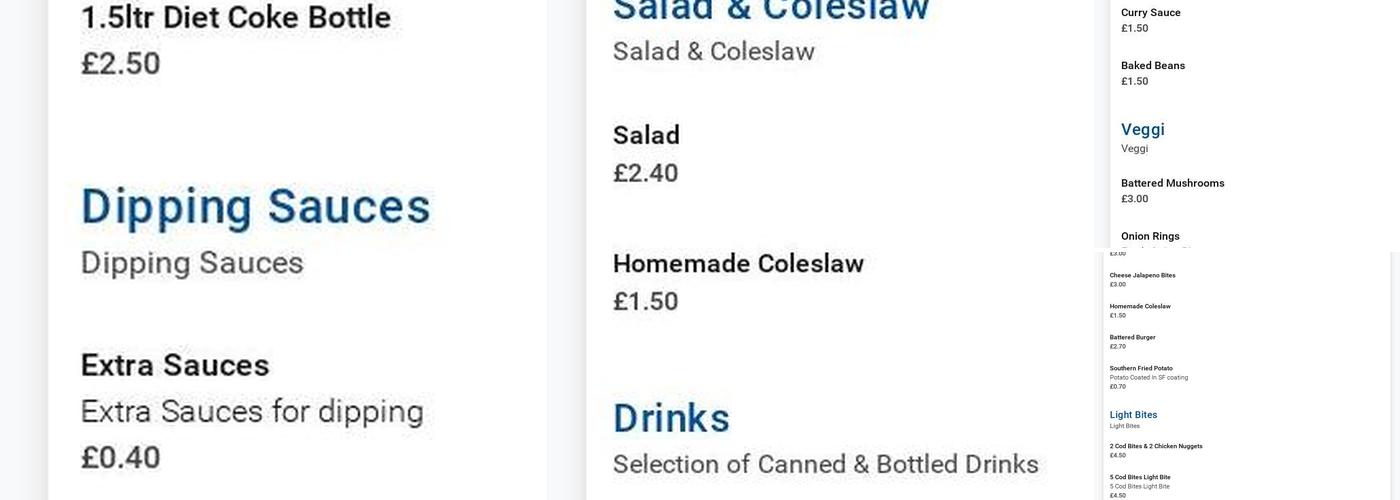
Task: Click the £0.40 price under Extra Sauces
Action: click(121, 457)
